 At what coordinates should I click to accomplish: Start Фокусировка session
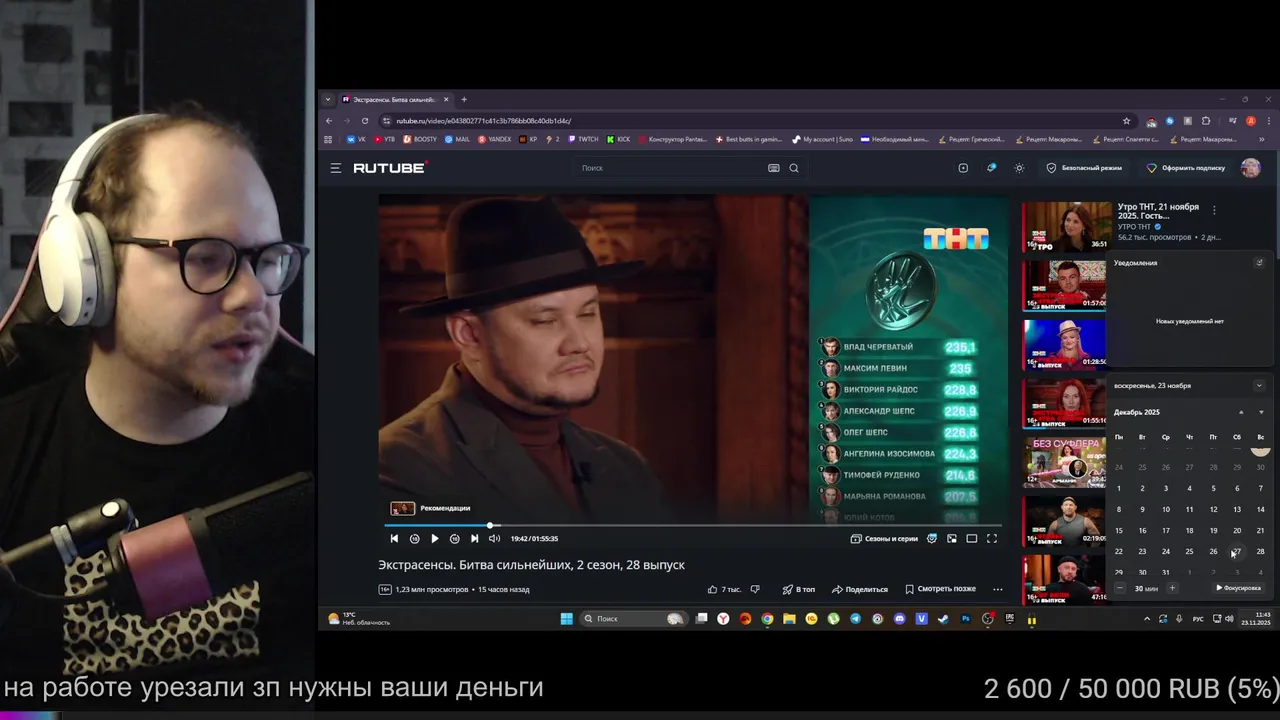coord(1238,588)
